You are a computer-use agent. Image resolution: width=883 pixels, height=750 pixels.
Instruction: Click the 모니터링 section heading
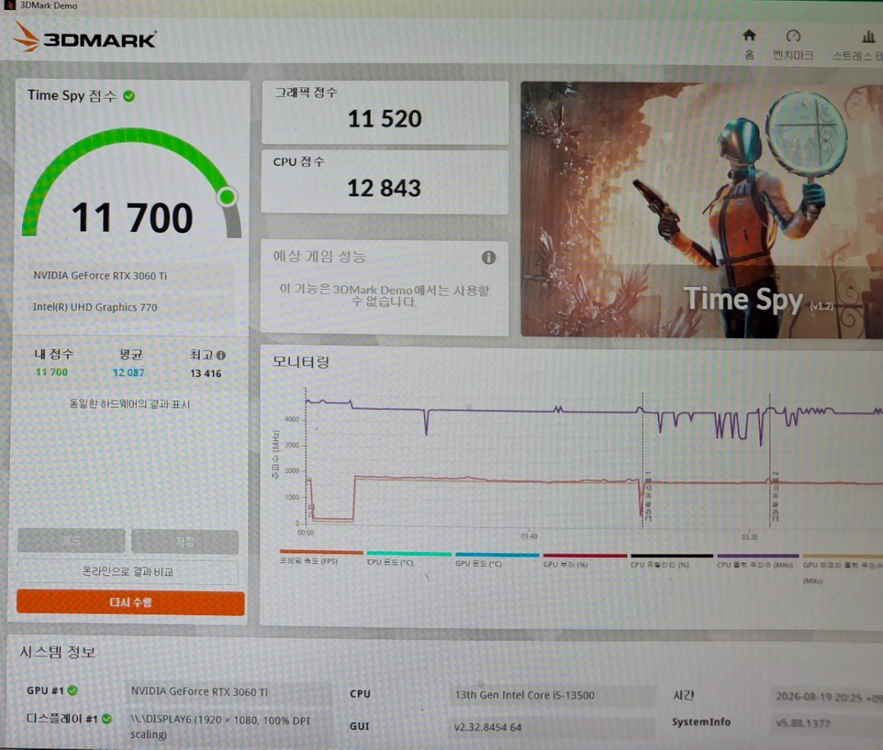point(301,361)
